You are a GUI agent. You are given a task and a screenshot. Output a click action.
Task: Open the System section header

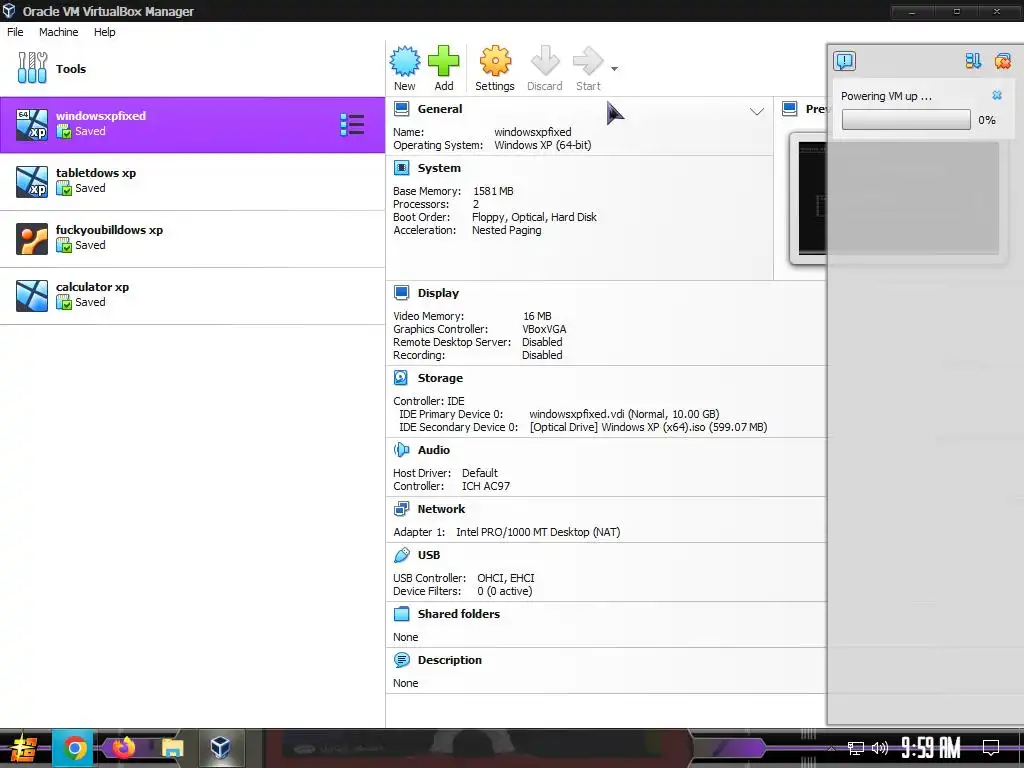439,168
